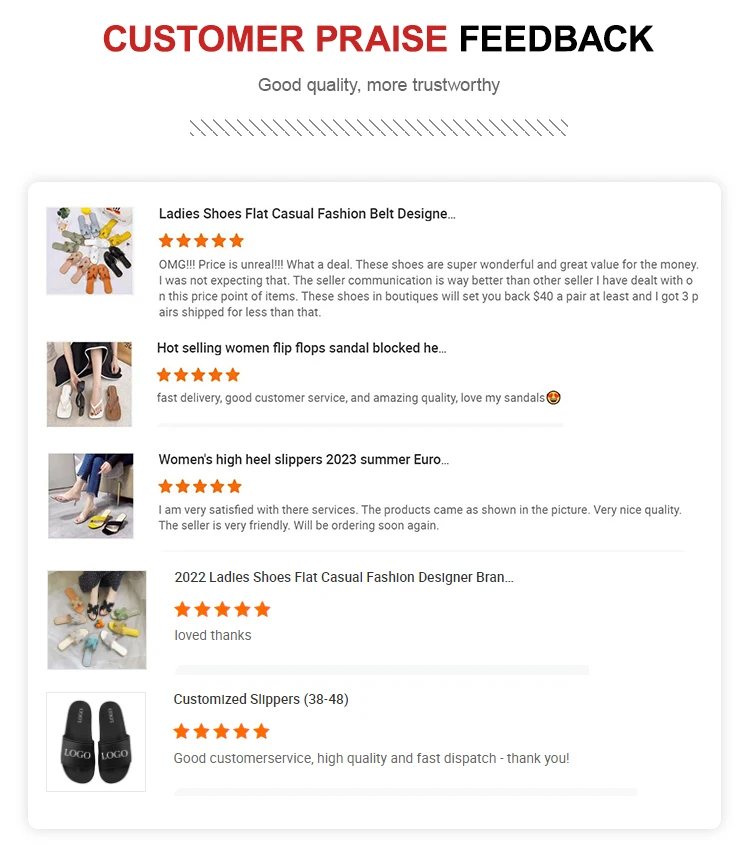Image resolution: width=750 pixels, height=863 pixels.
Task: Open the flip flops sandal product image
Action: pos(89,384)
